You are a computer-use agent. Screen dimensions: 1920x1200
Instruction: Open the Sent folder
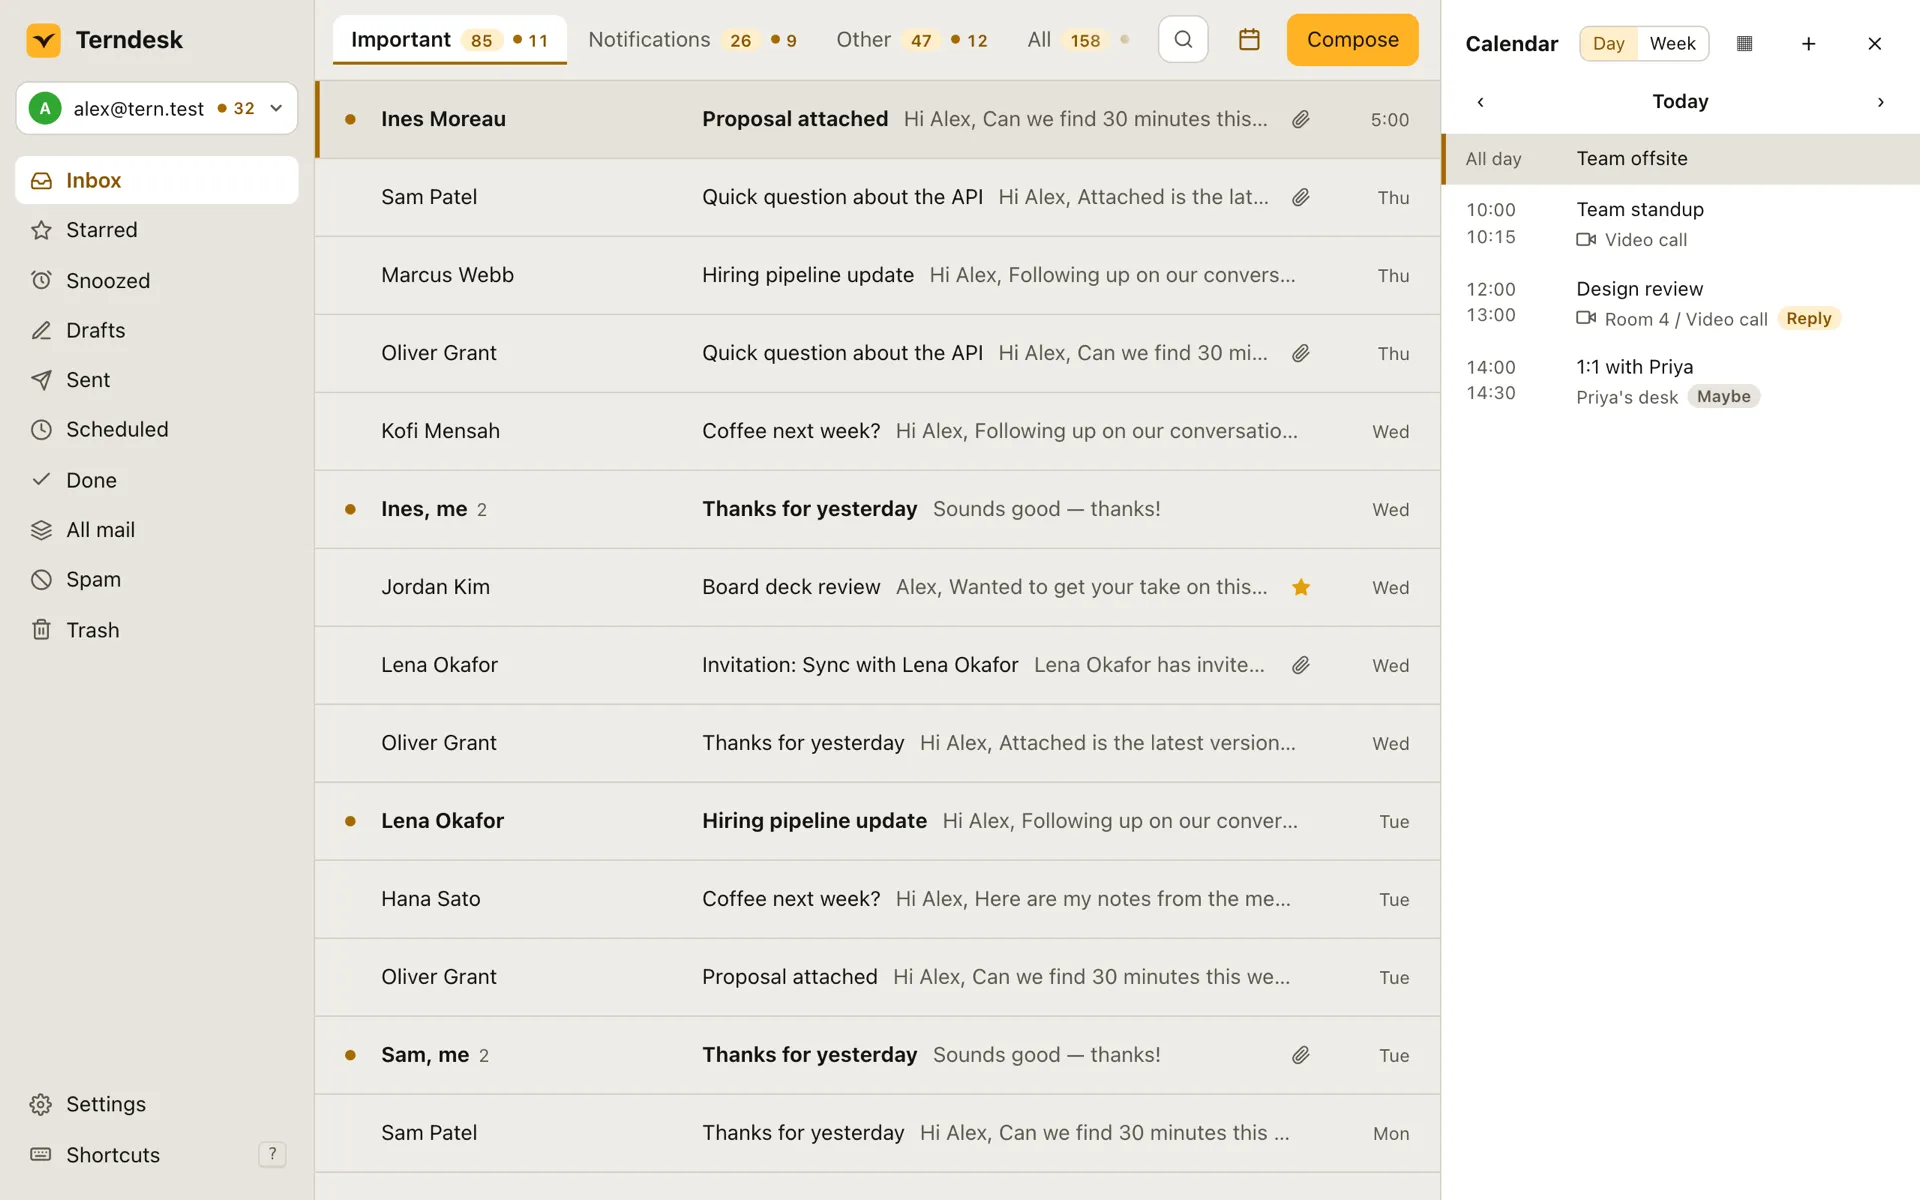click(157, 380)
